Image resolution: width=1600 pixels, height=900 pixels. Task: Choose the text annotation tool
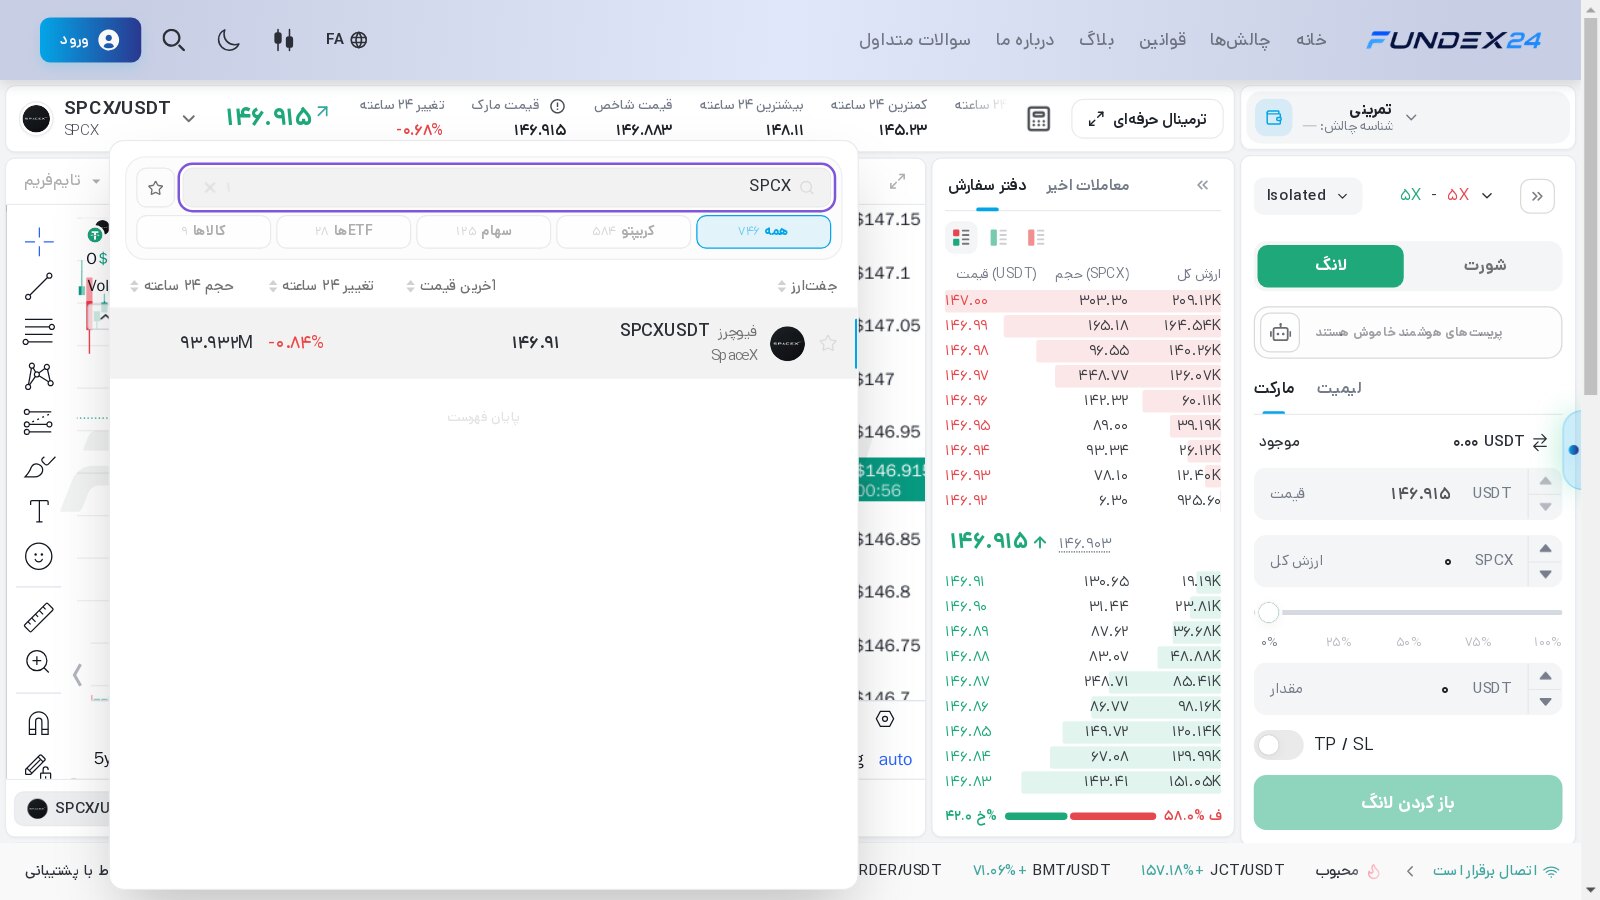(x=39, y=512)
